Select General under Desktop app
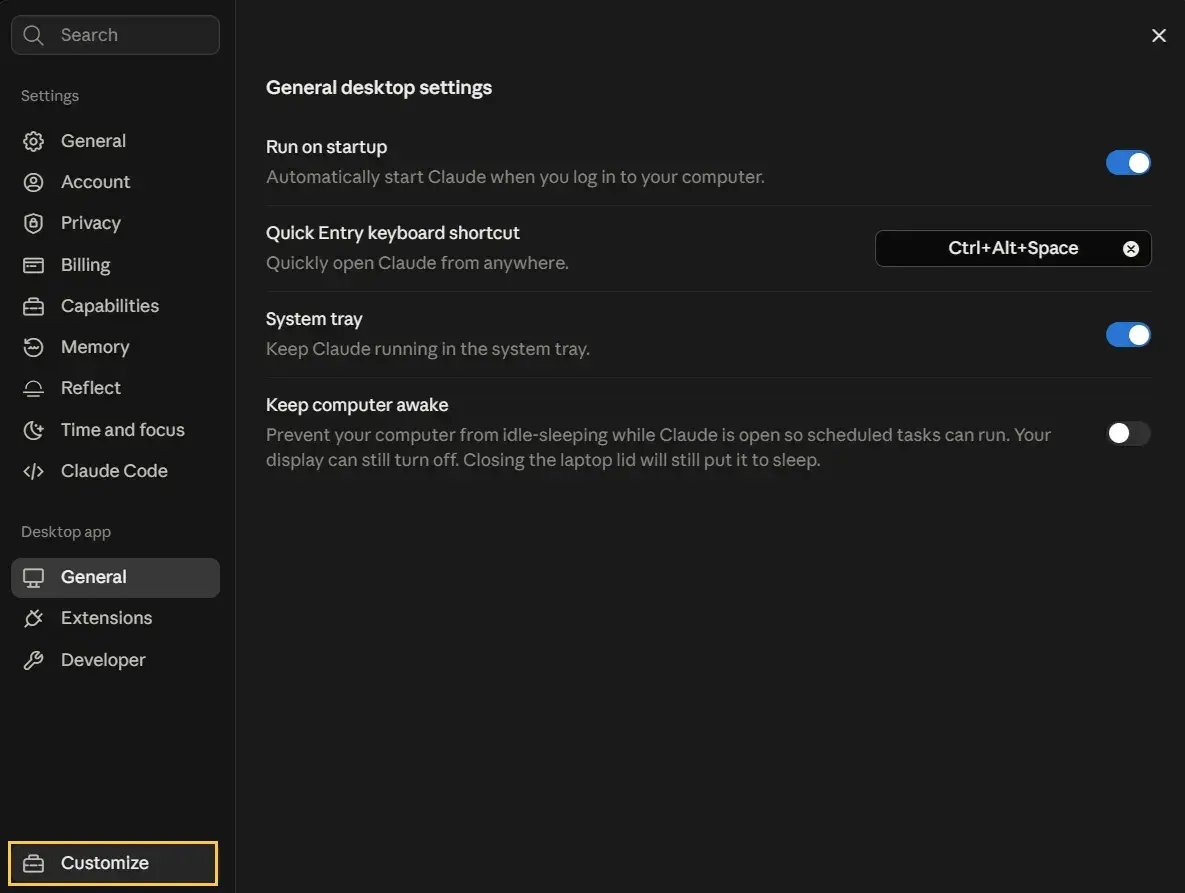 pos(115,578)
